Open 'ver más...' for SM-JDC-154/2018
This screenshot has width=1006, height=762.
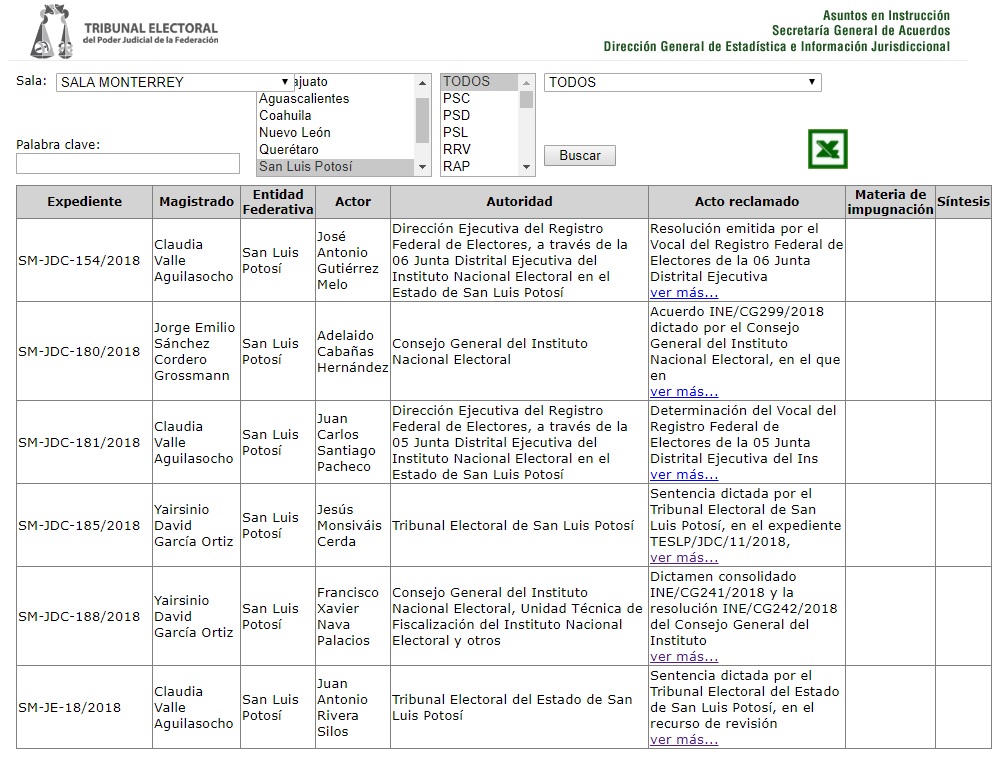pyautogui.click(x=684, y=293)
